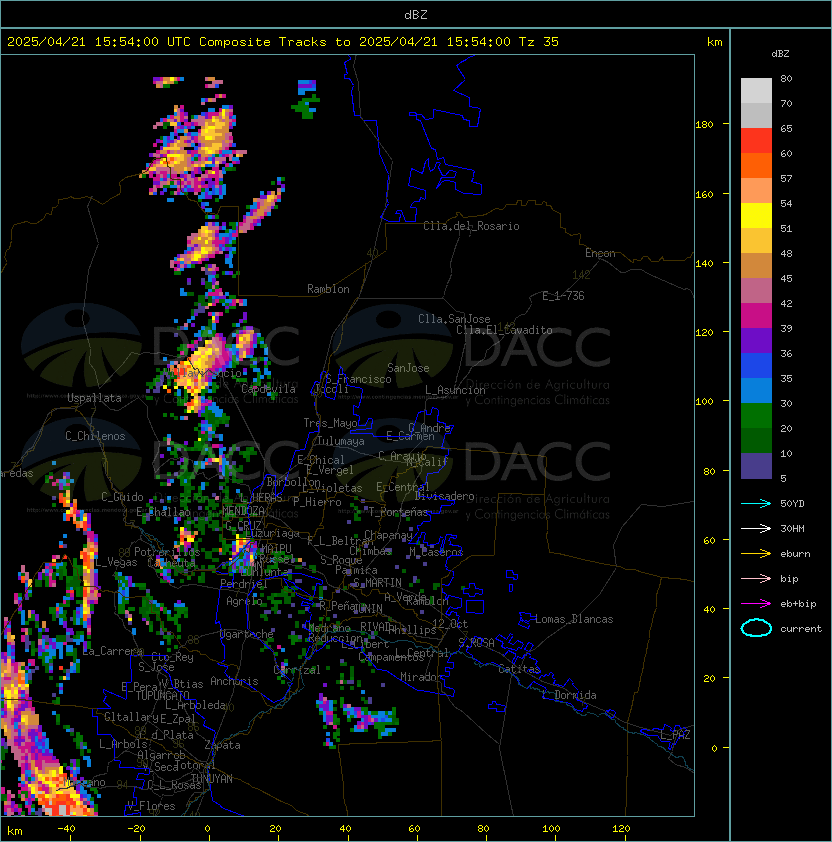Select the Ugarteche label

pos(247,634)
